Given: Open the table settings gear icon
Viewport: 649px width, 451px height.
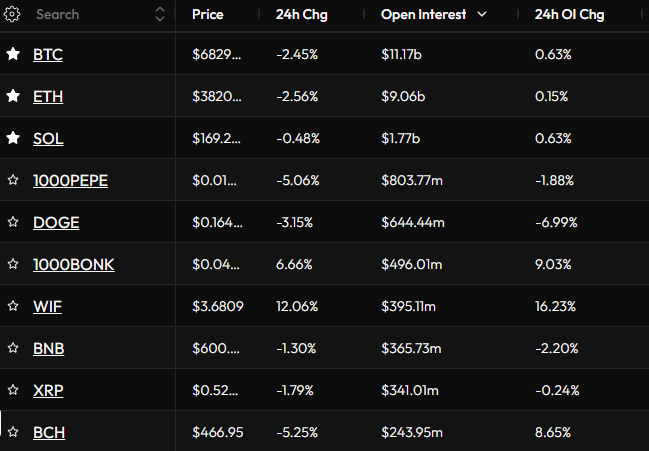Looking at the screenshot, I should coord(14,15).
